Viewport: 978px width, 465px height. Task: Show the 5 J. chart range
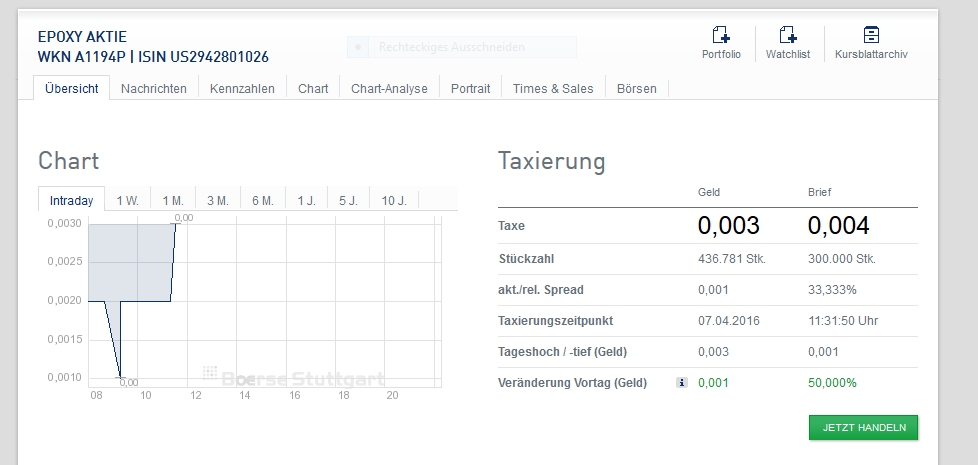coord(349,201)
